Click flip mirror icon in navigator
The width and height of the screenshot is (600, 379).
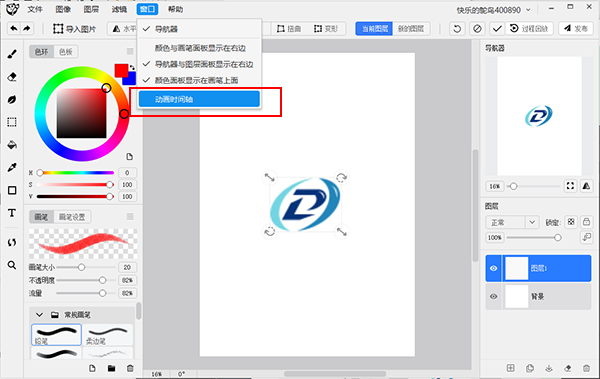(x=586, y=186)
